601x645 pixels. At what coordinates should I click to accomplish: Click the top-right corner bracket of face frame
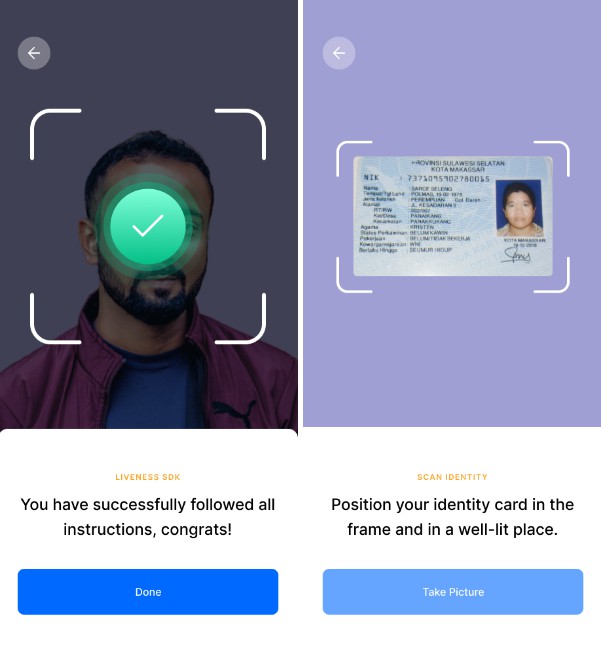[241, 134]
